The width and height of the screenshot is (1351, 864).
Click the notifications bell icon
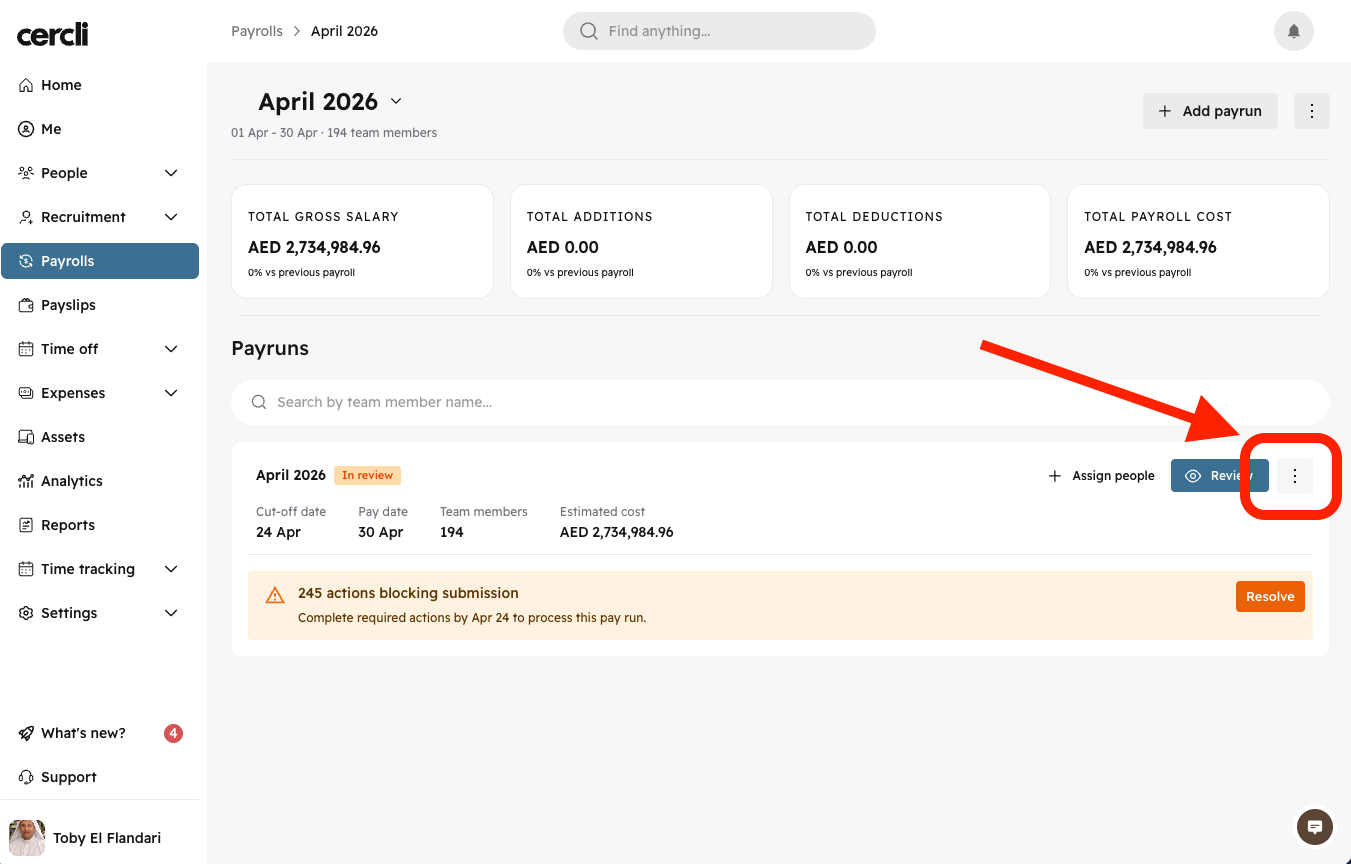point(1293,31)
